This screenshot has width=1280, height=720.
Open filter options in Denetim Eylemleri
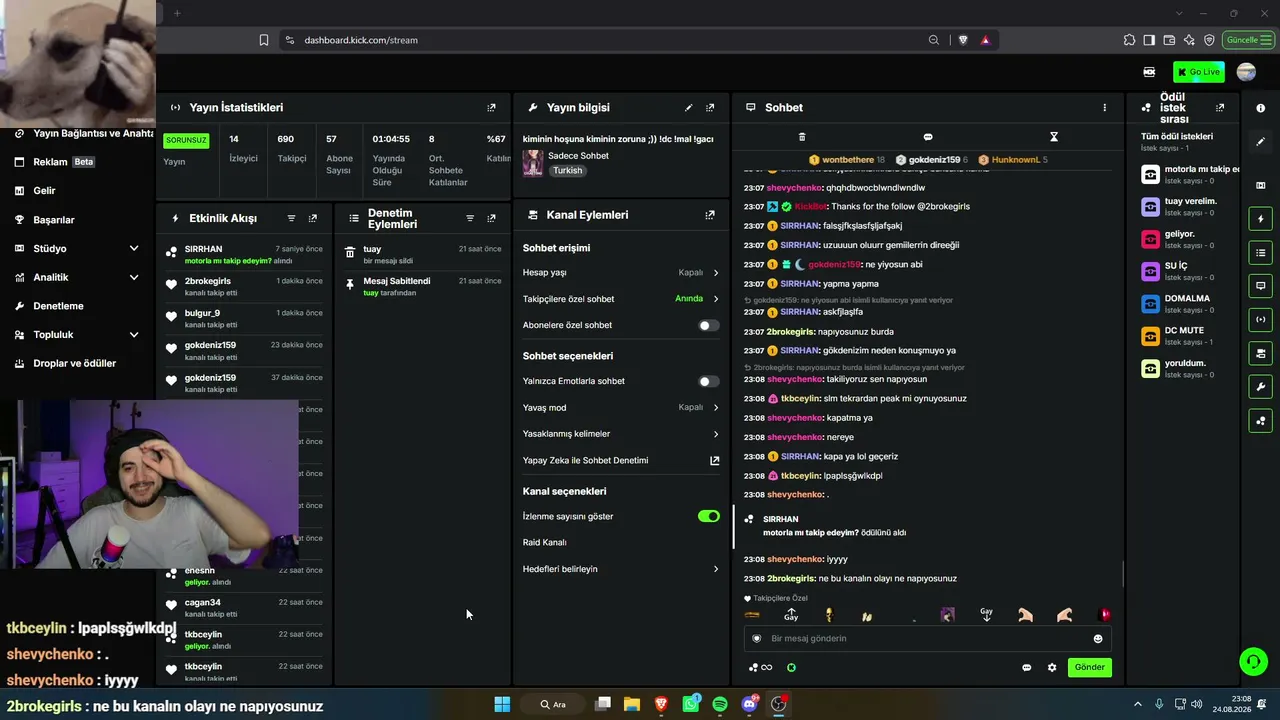[470, 218]
